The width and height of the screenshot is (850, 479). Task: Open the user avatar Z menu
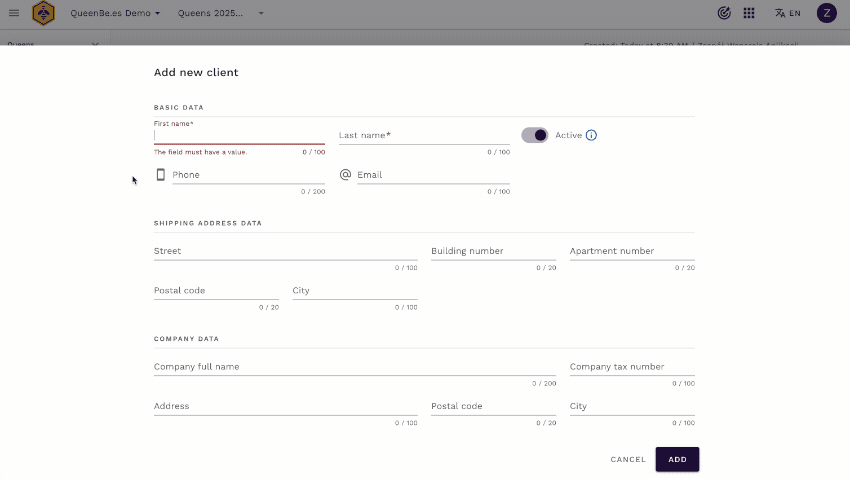click(826, 13)
